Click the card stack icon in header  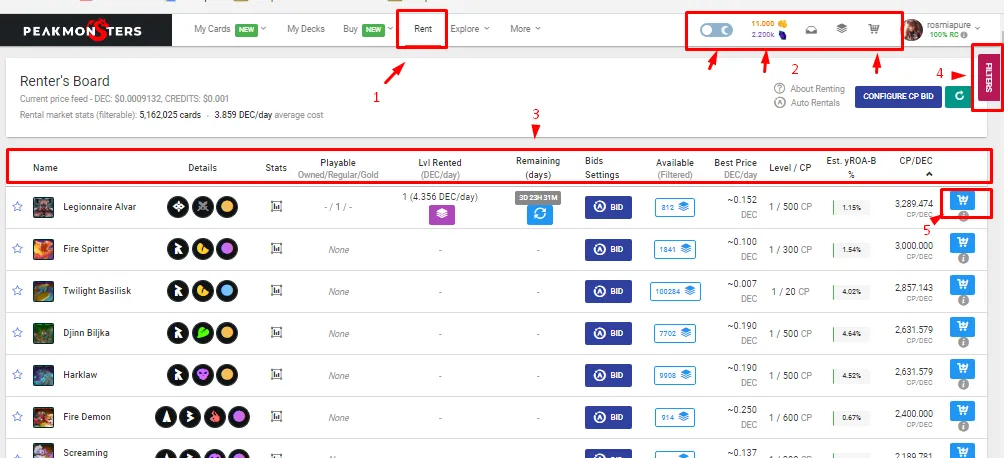tap(842, 29)
